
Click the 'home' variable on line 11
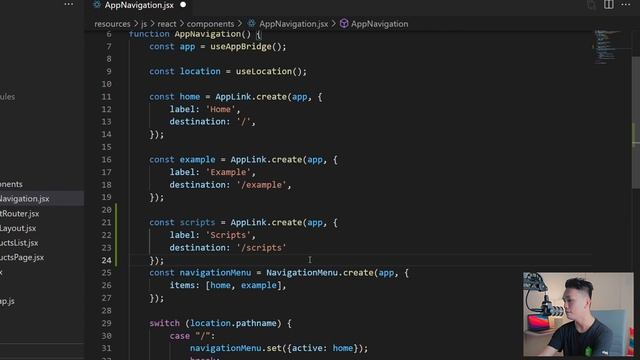pos(190,97)
